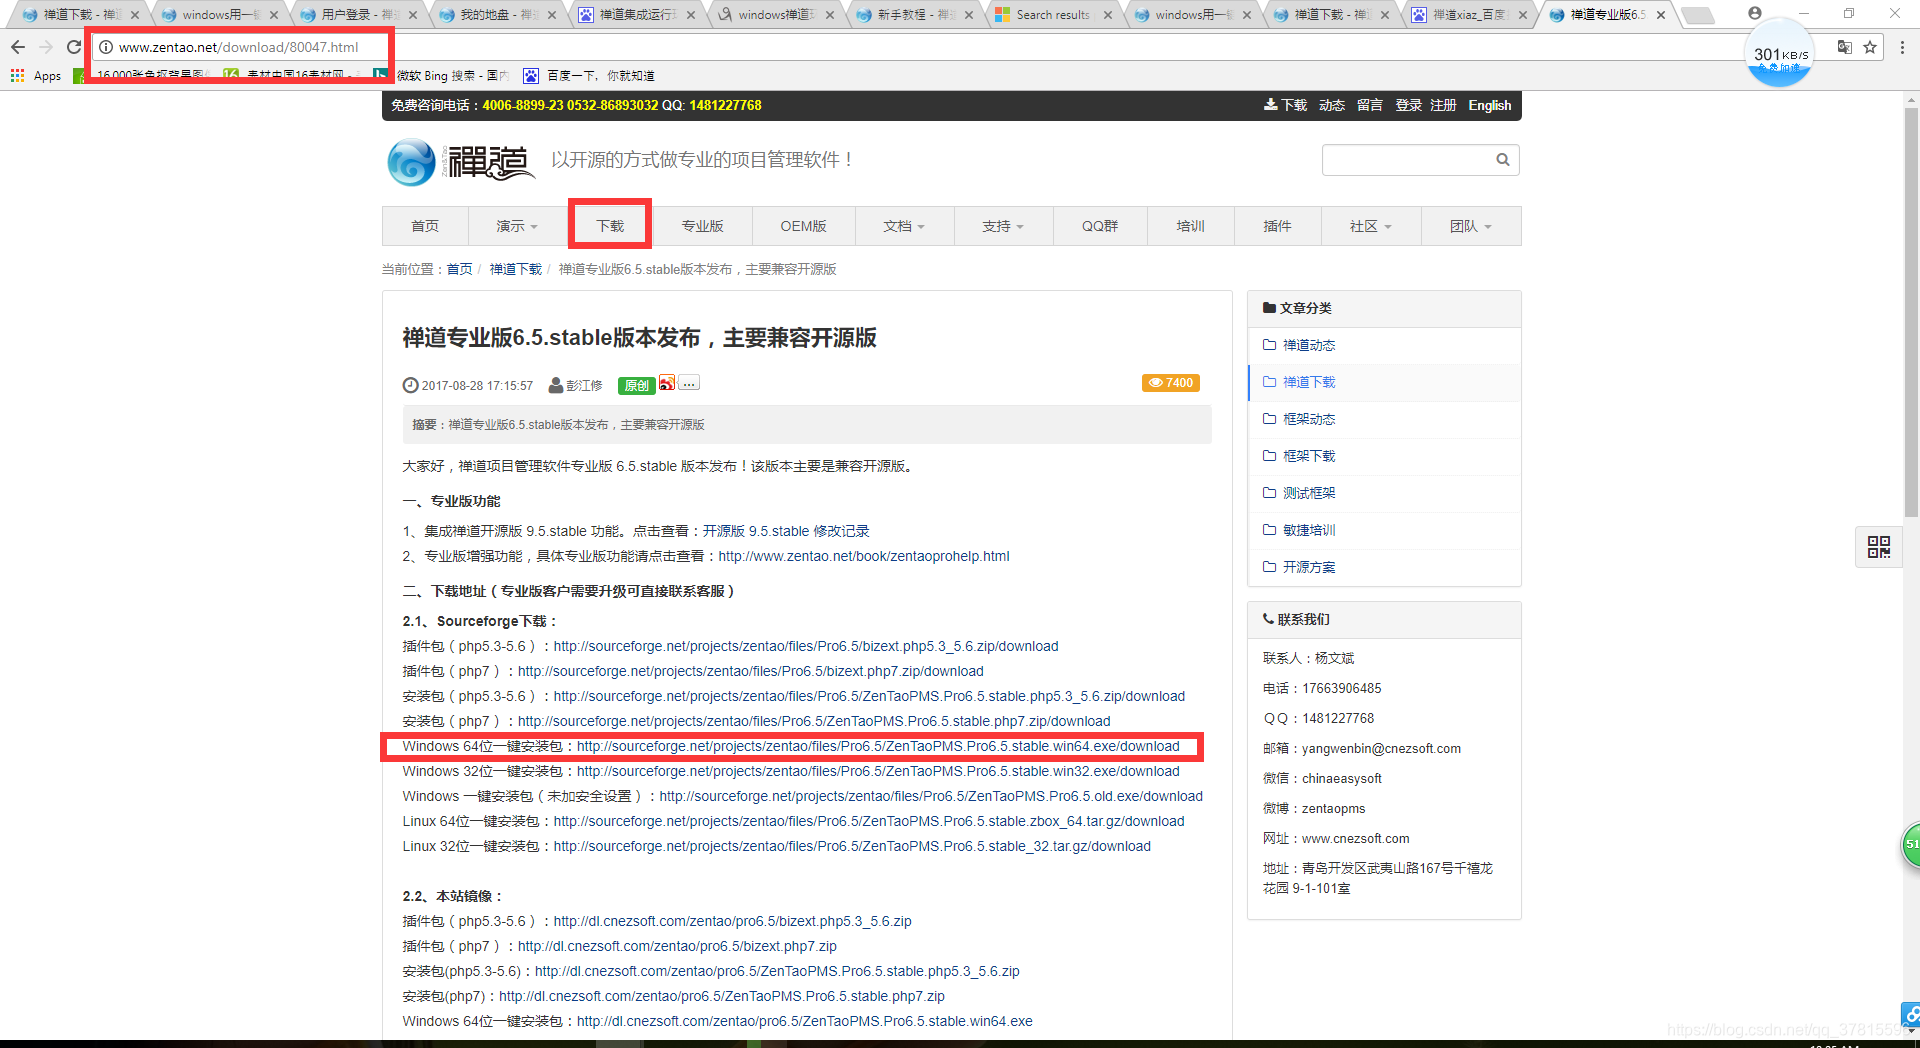The image size is (1920, 1048).
Task: Switch the site language to English
Action: point(1489,105)
